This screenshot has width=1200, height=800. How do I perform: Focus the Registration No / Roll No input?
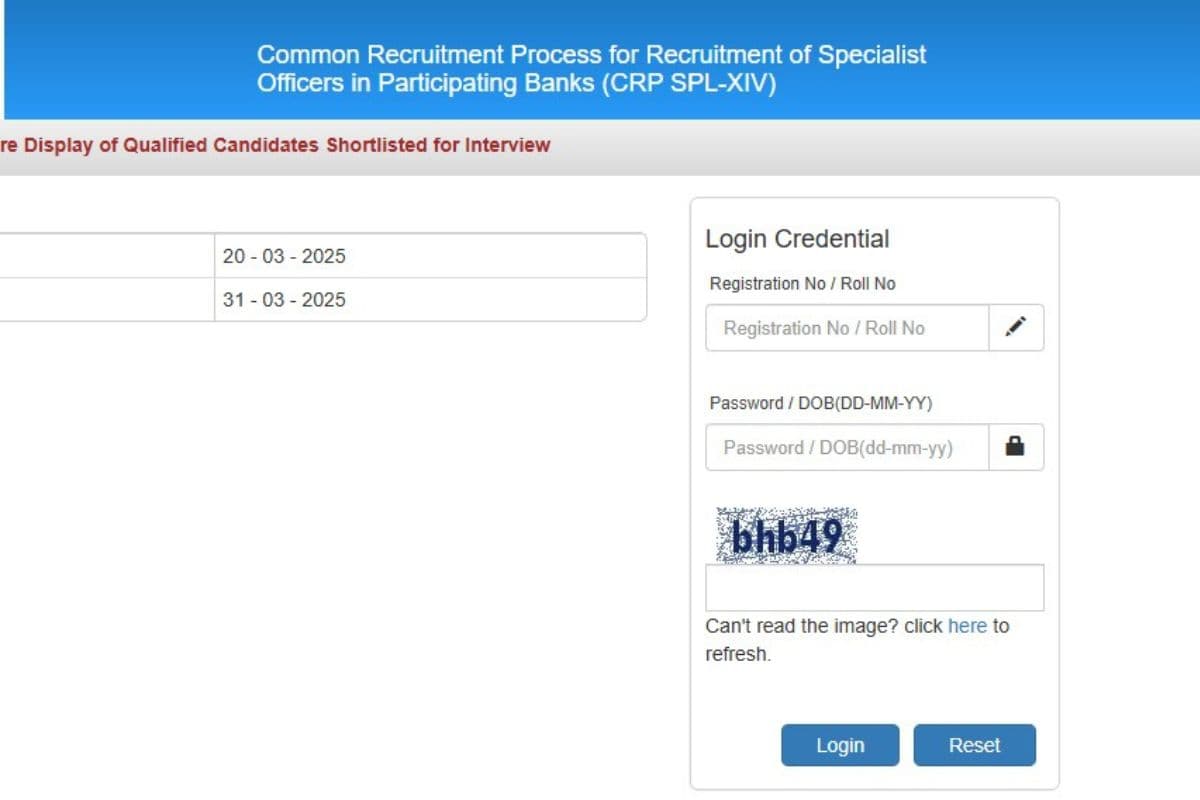tap(847, 328)
